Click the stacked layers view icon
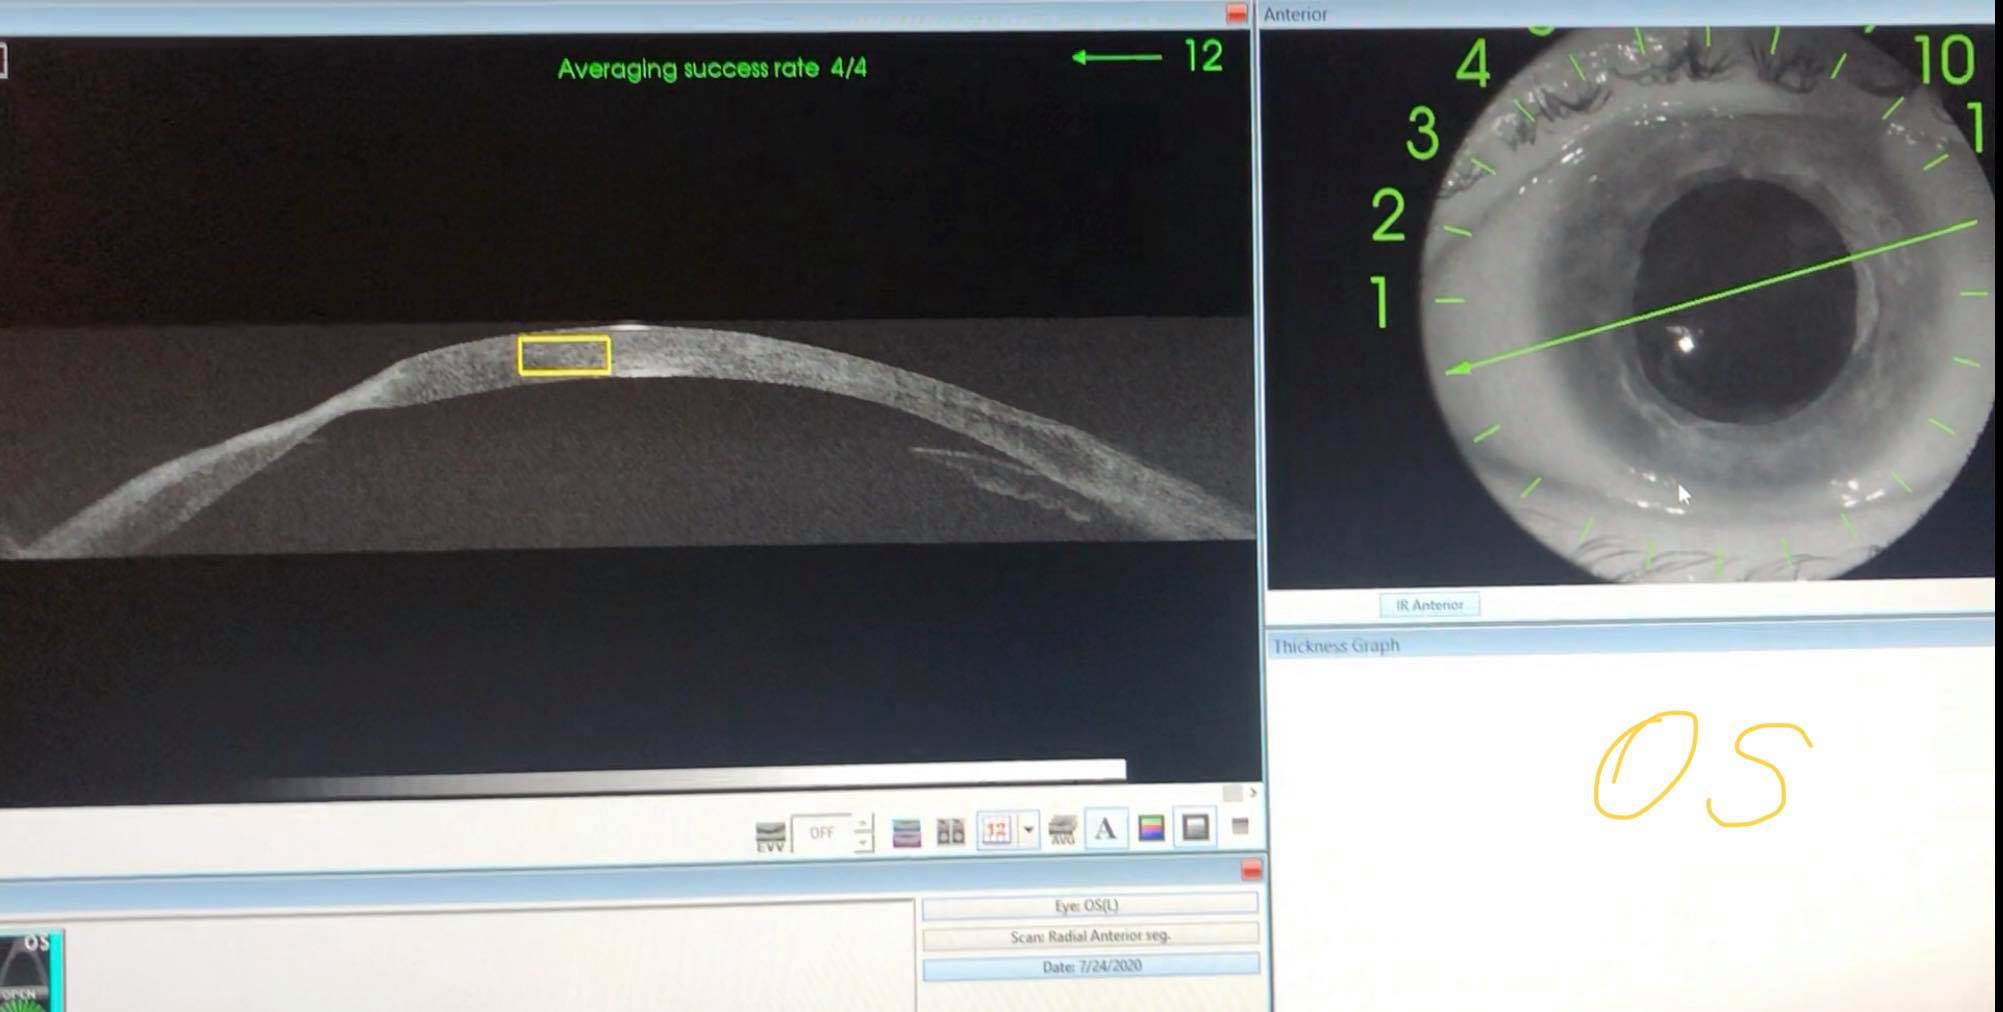2003x1012 pixels. coord(906,832)
